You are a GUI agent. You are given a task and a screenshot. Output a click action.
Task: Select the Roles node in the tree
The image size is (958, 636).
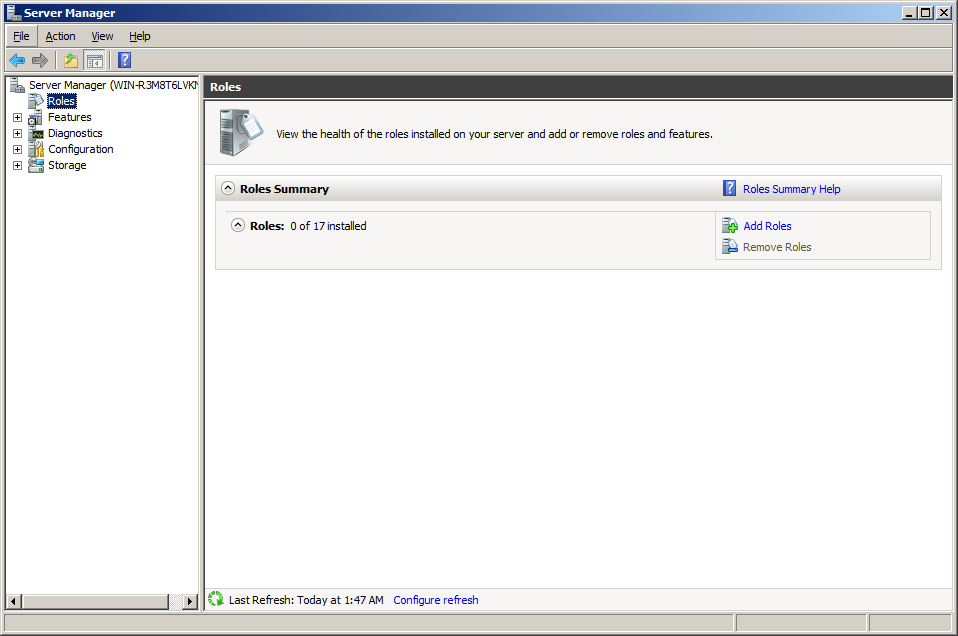pos(61,101)
